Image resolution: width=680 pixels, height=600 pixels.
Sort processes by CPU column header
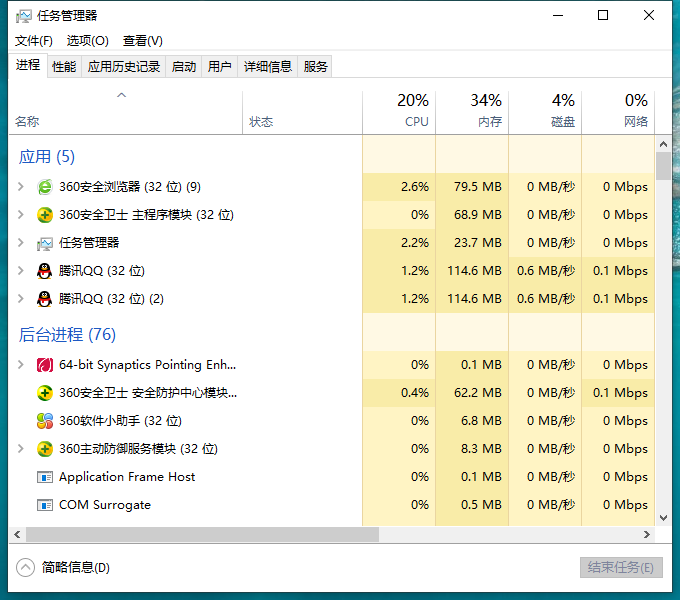399,113
